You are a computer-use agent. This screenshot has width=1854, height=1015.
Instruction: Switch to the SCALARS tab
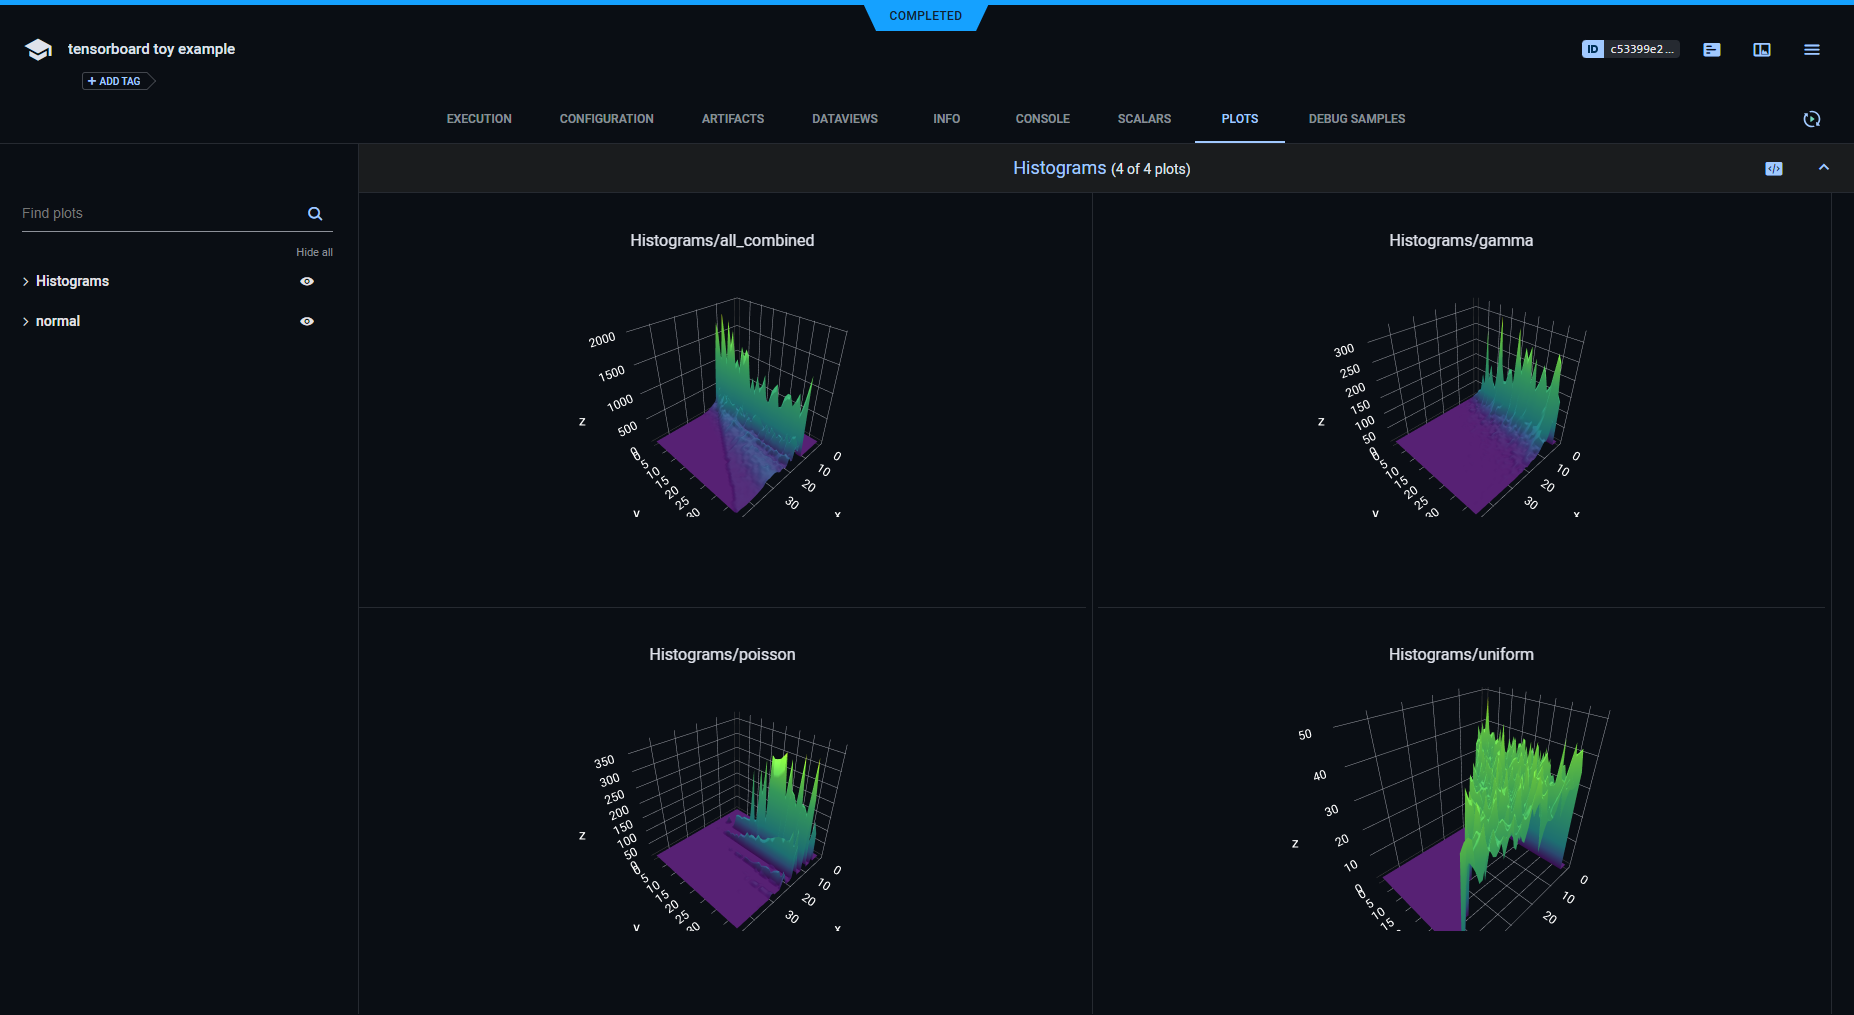[1144, 119]
